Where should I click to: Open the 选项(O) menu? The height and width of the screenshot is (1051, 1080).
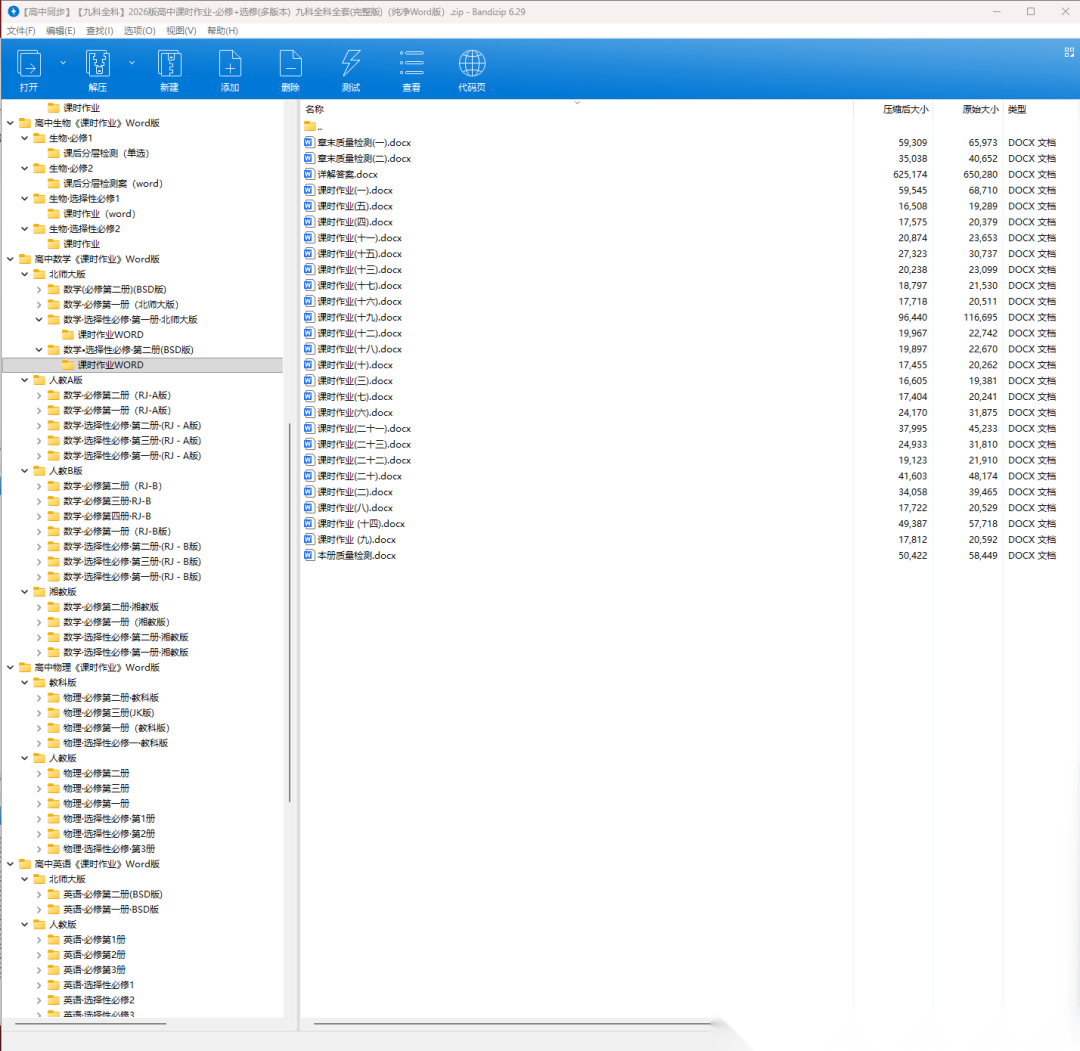pyautogui.click(x=139, y=31)
